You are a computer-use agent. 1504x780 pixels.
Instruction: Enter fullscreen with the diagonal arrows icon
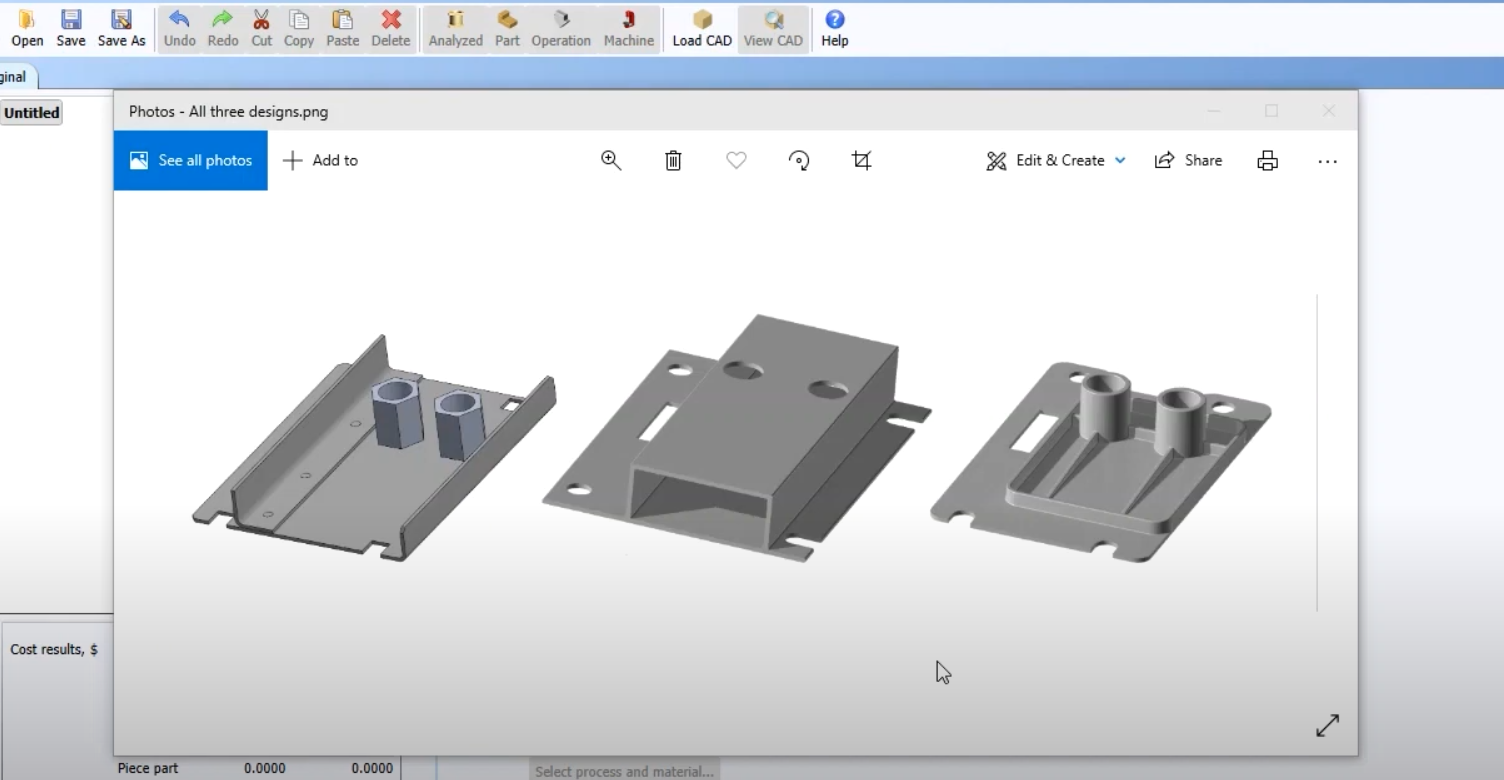pyautogui.click(x=1327, y=725)
